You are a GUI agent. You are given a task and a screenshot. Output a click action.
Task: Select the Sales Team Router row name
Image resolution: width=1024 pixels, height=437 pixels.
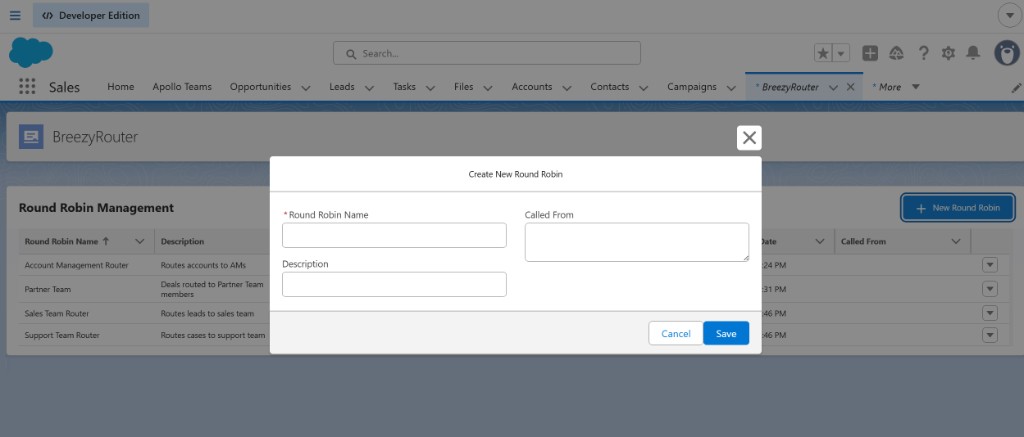tap(57, 314)
